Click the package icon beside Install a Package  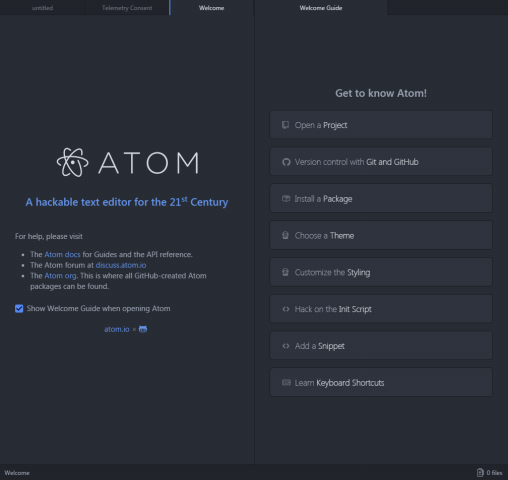pos(286,199)
